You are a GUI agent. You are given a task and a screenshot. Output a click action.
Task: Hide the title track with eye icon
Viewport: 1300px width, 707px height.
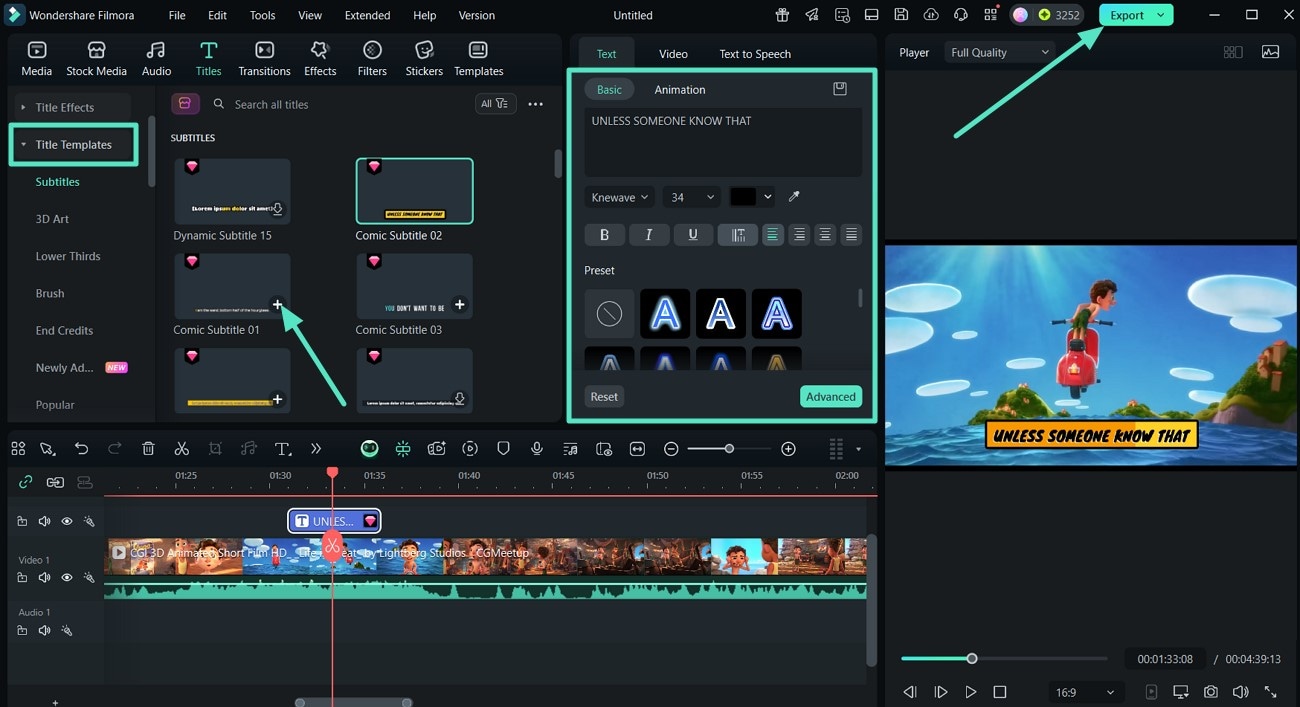pos(67,521)
